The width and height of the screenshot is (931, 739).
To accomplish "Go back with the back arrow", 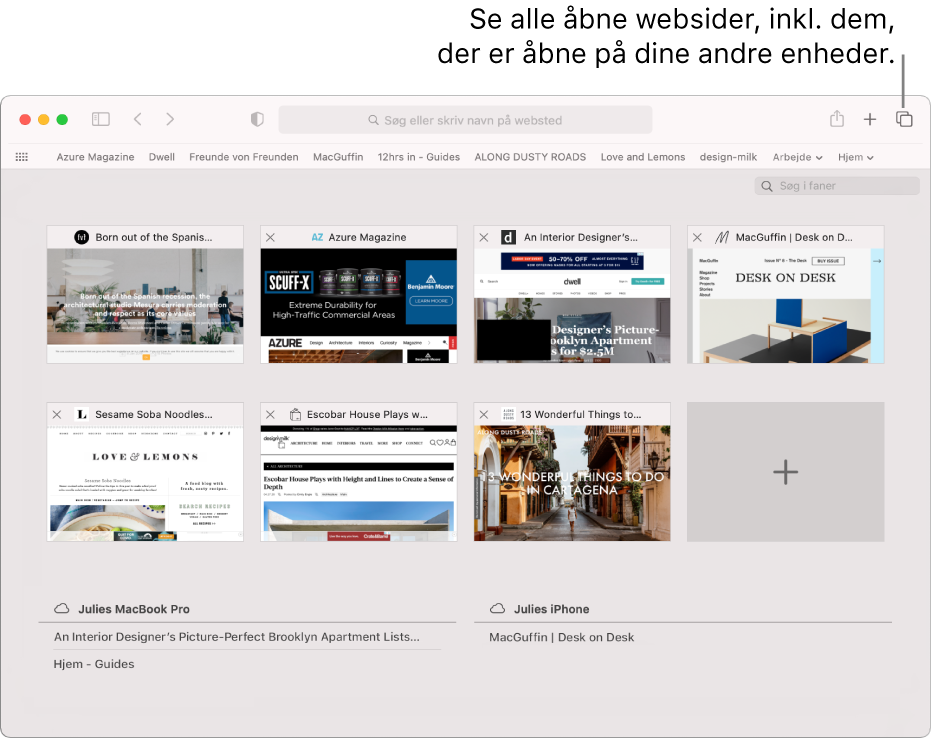I will 138,119.
